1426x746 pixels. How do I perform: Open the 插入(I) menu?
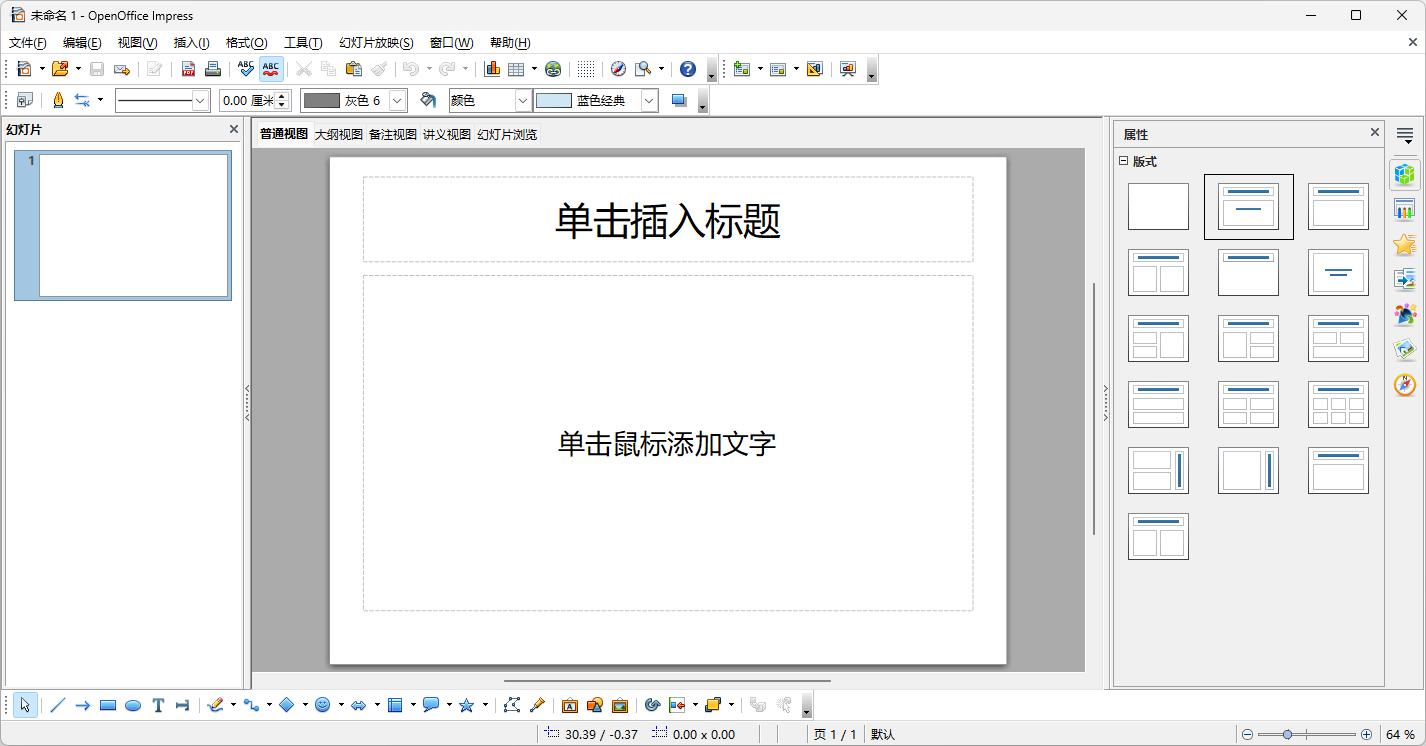(x=192, y=43)
